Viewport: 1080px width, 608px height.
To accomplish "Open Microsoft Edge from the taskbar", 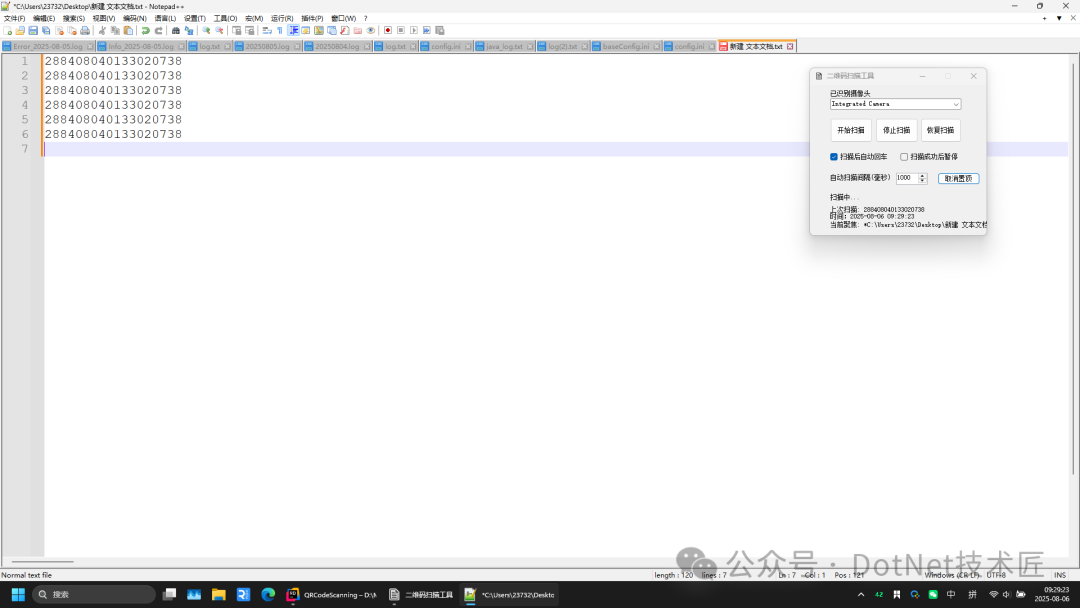I will [268, 595].
